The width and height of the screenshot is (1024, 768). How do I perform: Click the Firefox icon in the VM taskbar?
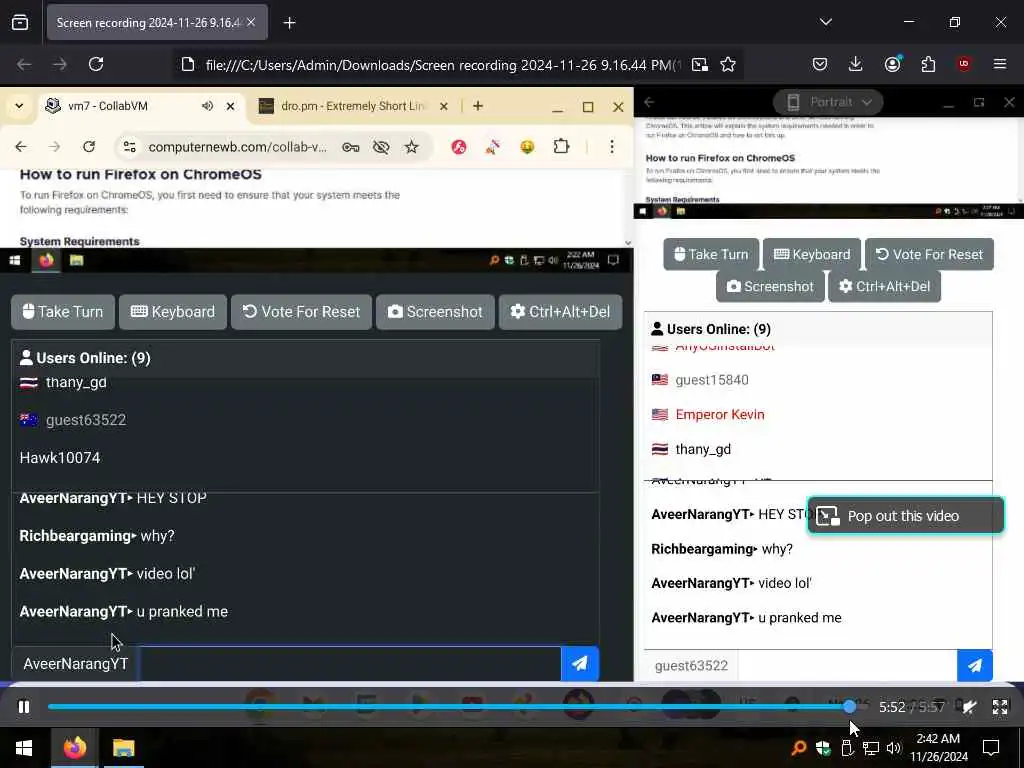[46, 261]
